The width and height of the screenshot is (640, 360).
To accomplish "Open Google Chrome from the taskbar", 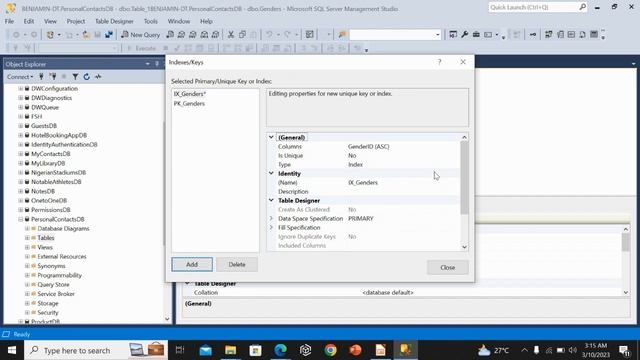I will [330, 350].
